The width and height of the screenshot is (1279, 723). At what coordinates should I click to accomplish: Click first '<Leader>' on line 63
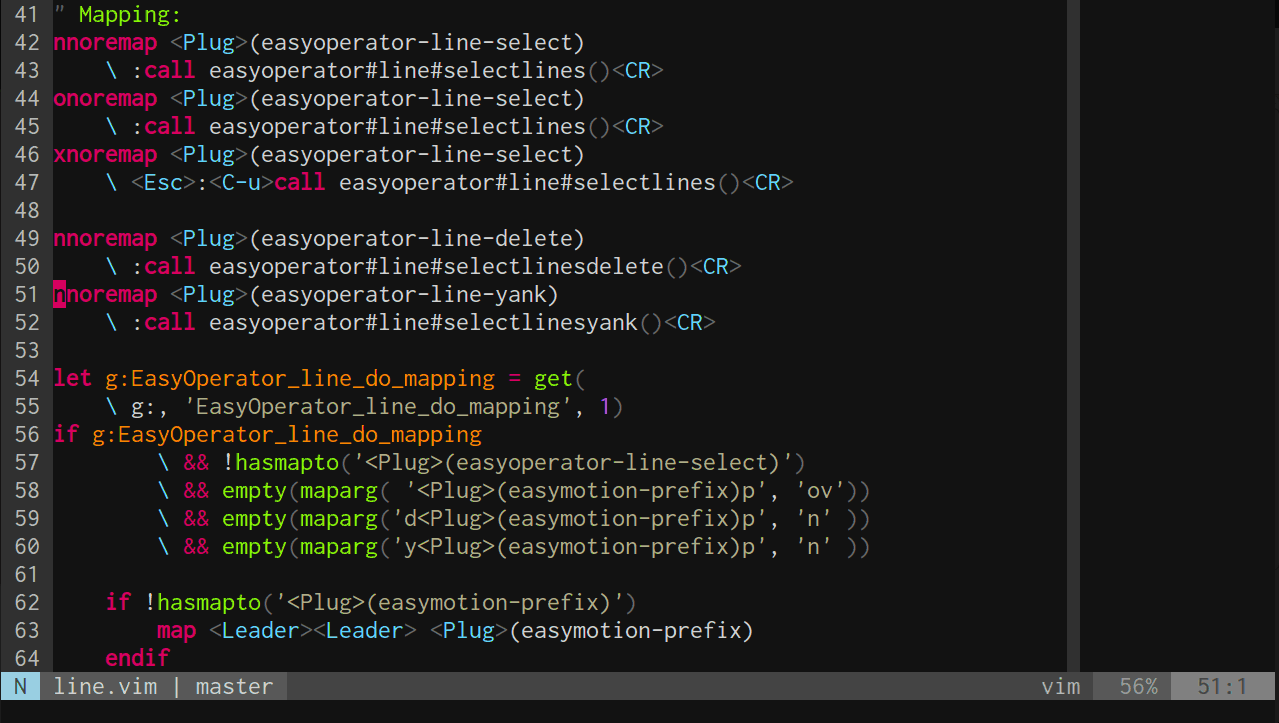tap(261, 631)
